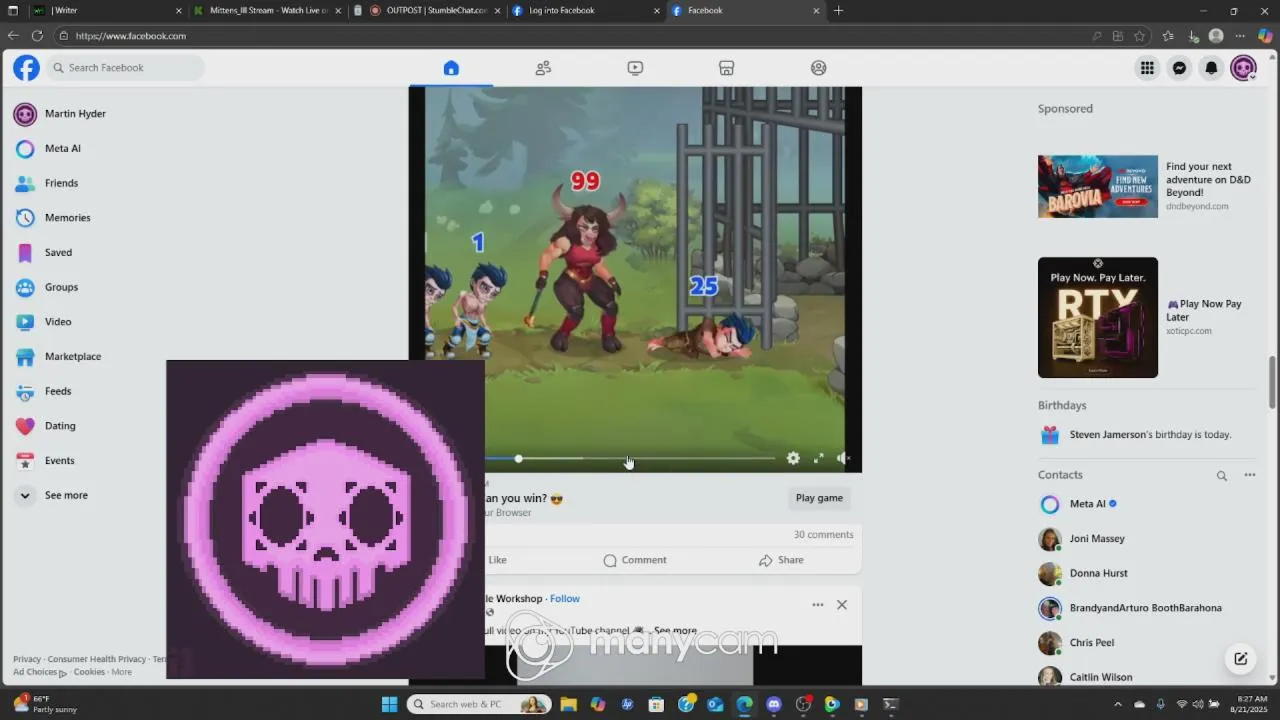
Task: Open Contacts options three-dot menu
Action: [1250, 475]
